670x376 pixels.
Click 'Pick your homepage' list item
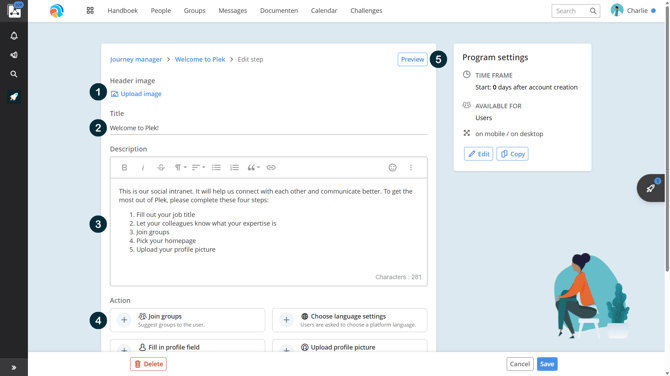coord(166,241)
